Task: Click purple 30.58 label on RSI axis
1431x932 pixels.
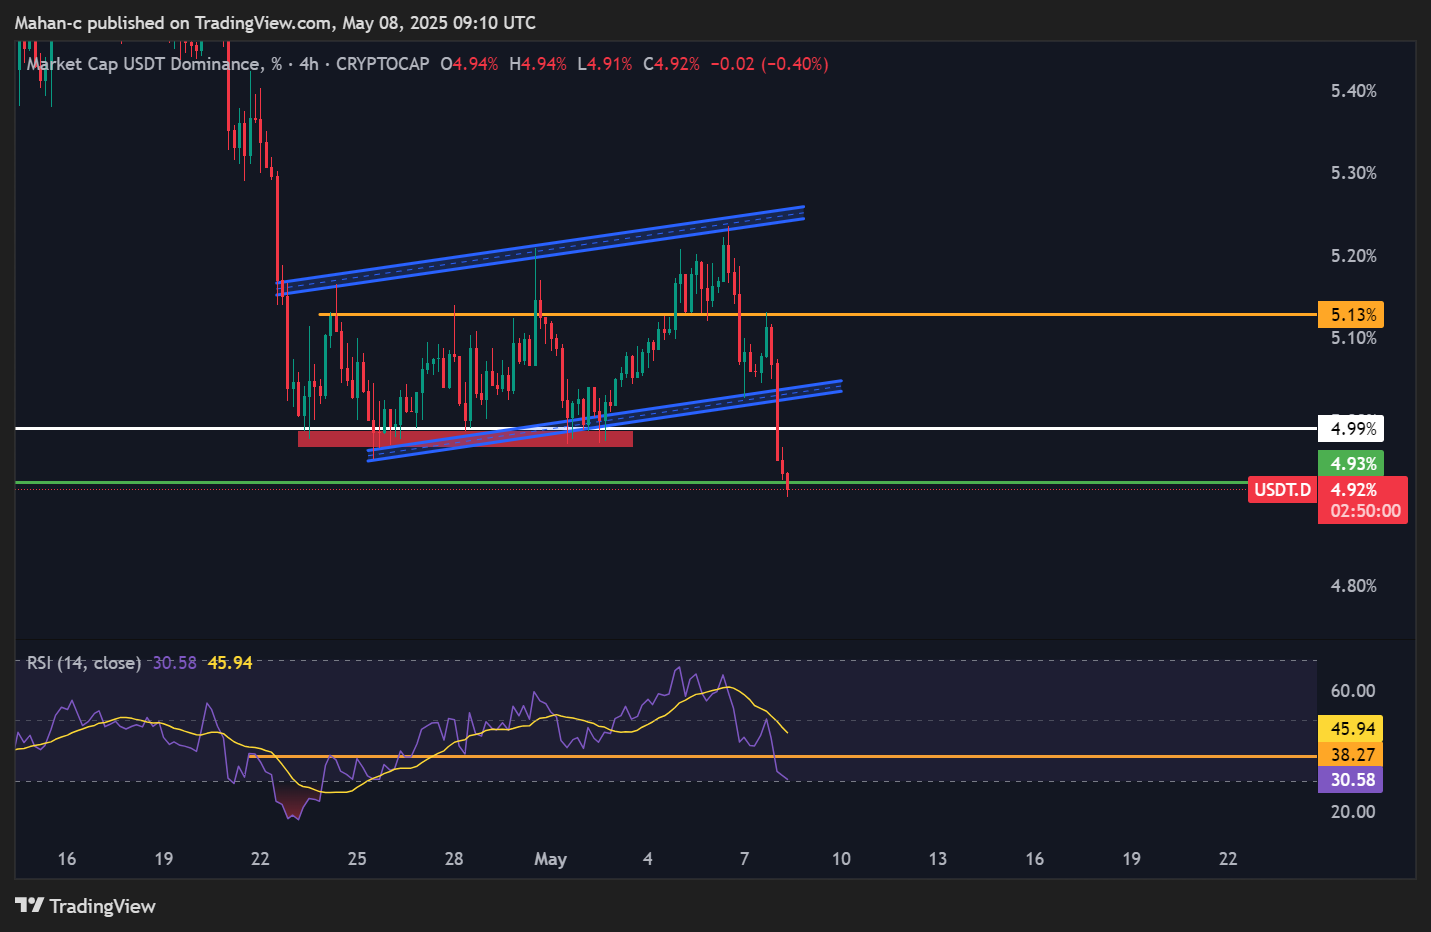Action: pyautogui.click(x=1352, y=780)
